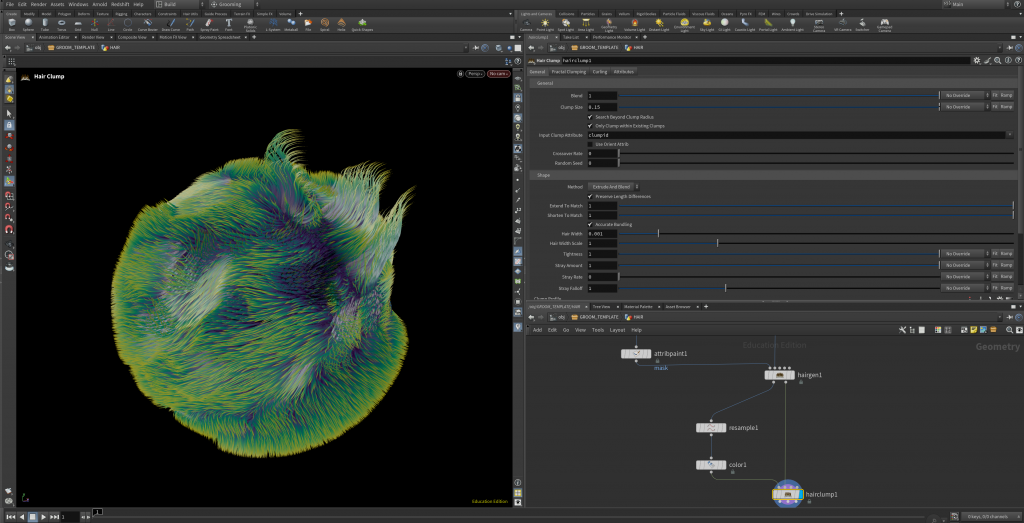The height and width of the screenshot is (523, 1024).
Task: Click the attribpaint1 node icon
Action: pos(635,353)
